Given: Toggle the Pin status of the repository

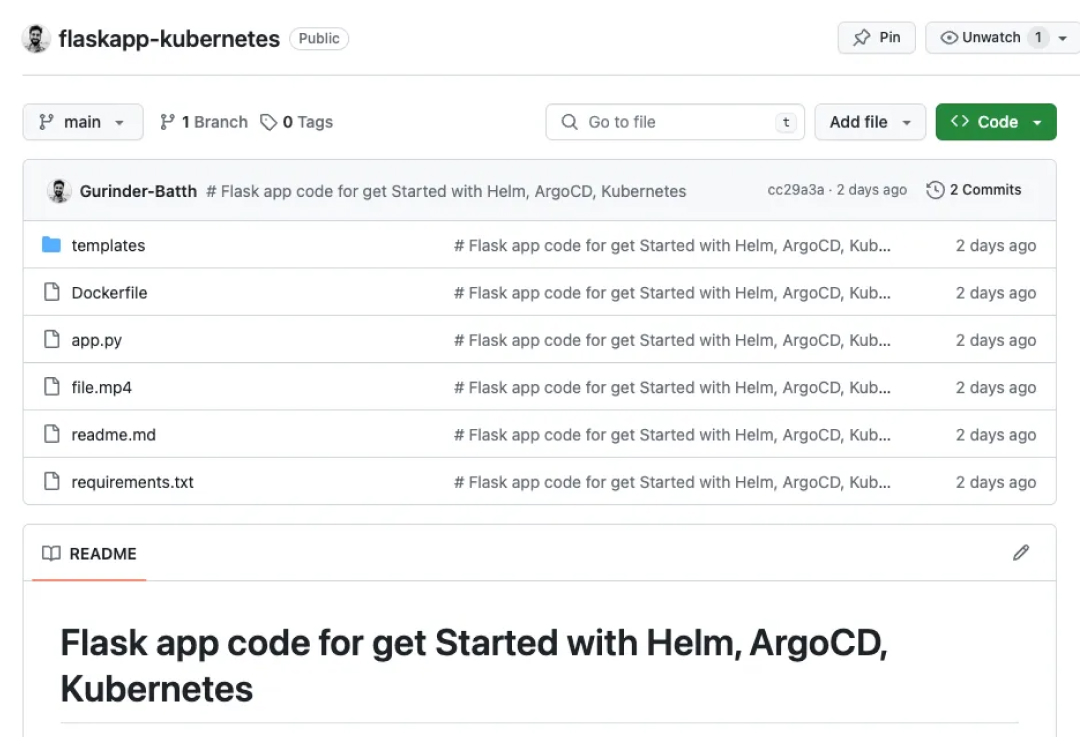Looking at the screenshot, I should (x=876, y=37).
